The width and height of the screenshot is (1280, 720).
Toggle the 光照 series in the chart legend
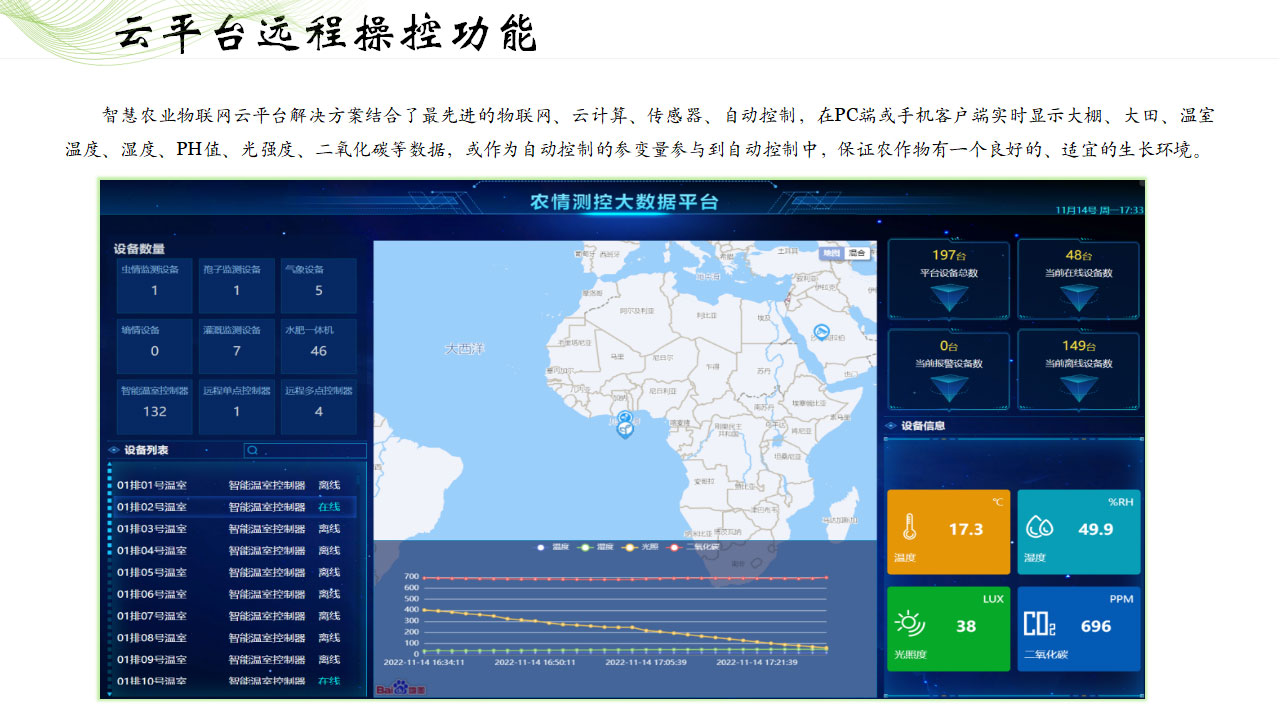[641, 547]
